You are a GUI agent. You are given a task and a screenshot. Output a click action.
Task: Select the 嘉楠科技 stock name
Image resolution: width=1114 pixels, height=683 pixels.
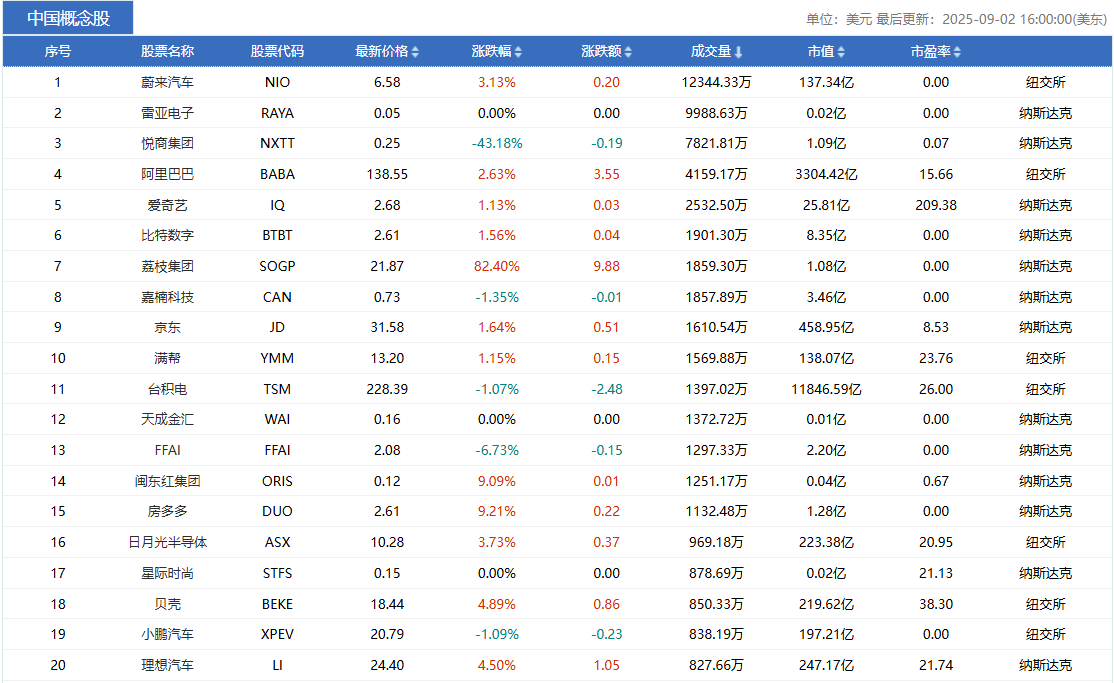[x=167, y=297]
